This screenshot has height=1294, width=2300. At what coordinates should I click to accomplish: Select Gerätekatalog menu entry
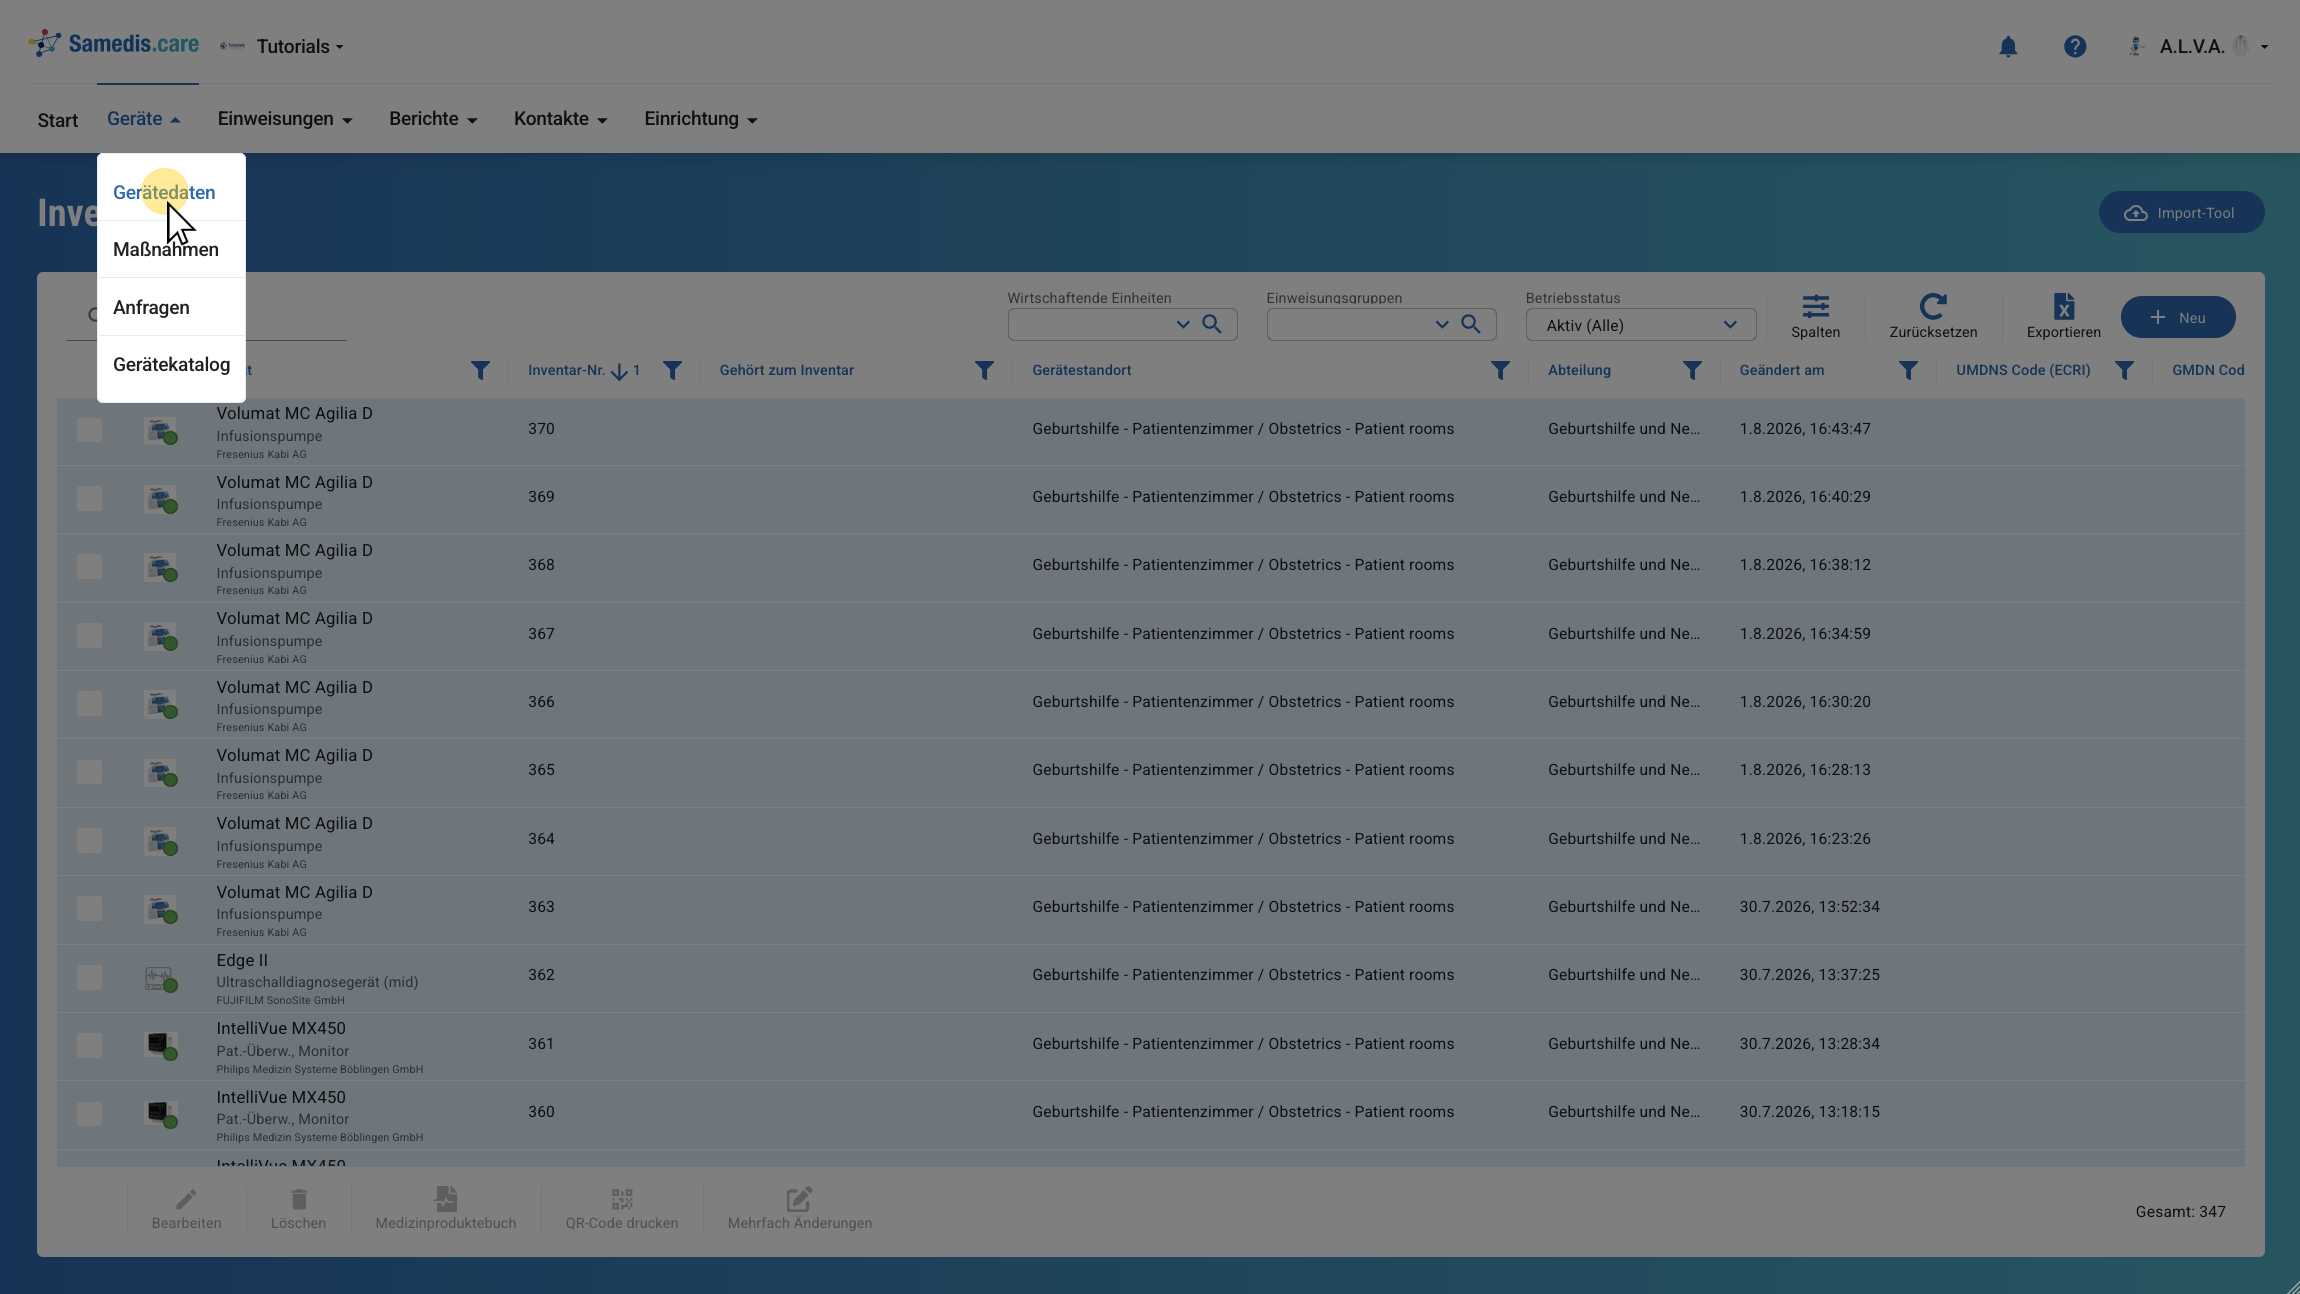[x=171, y=364]
